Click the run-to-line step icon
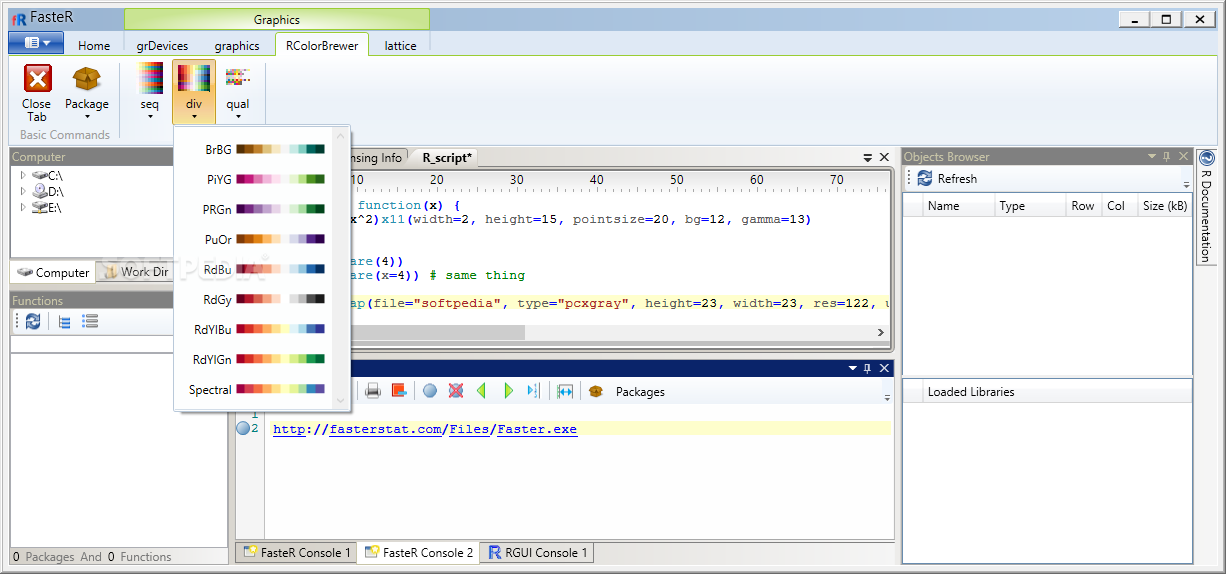 click(533, 391)
